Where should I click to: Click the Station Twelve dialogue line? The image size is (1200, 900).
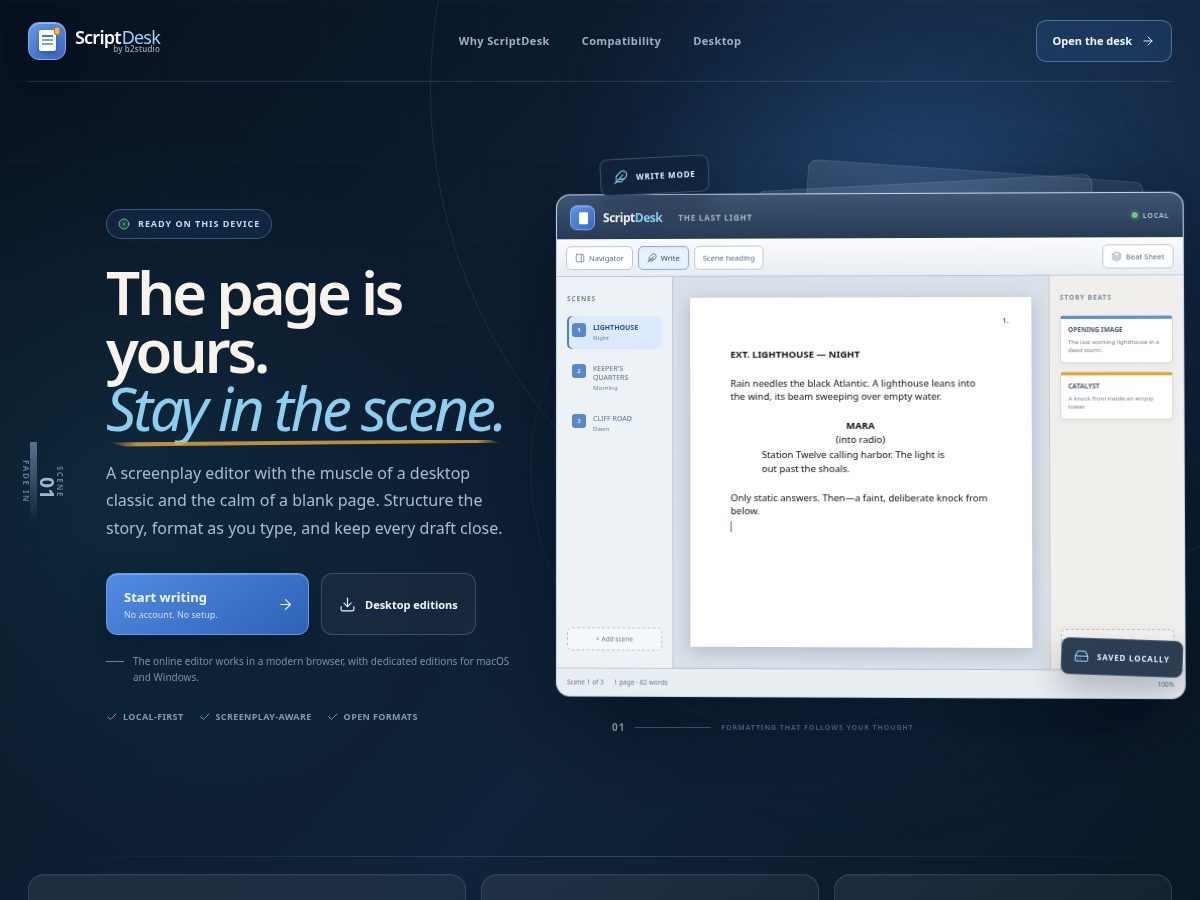tap(853, 461)
